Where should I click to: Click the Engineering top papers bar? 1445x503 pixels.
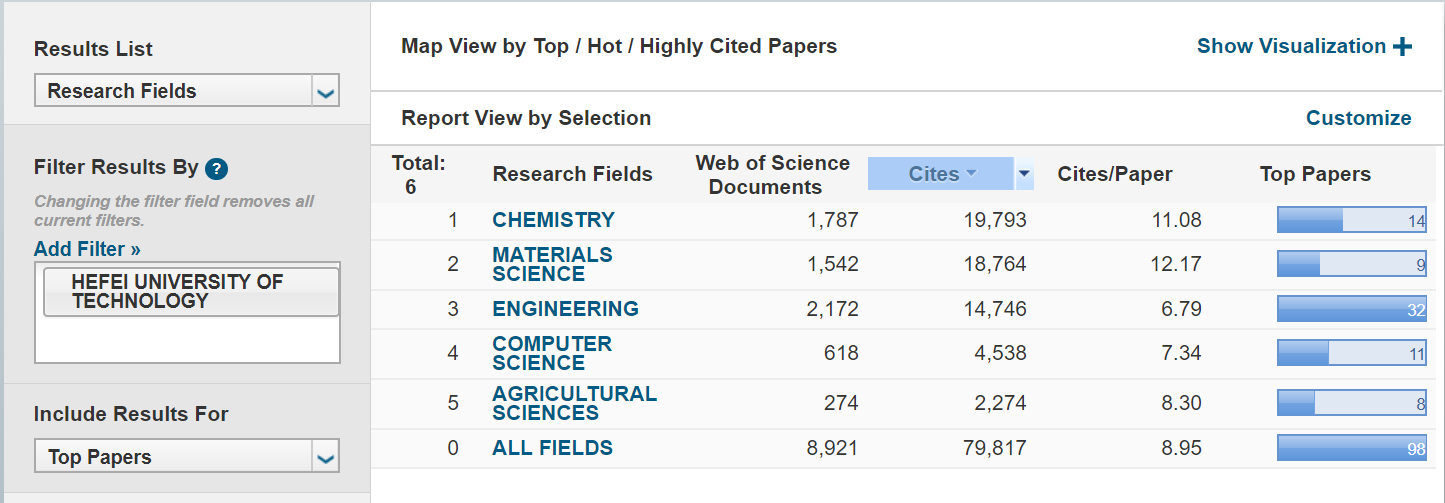tap(1351, 309)
